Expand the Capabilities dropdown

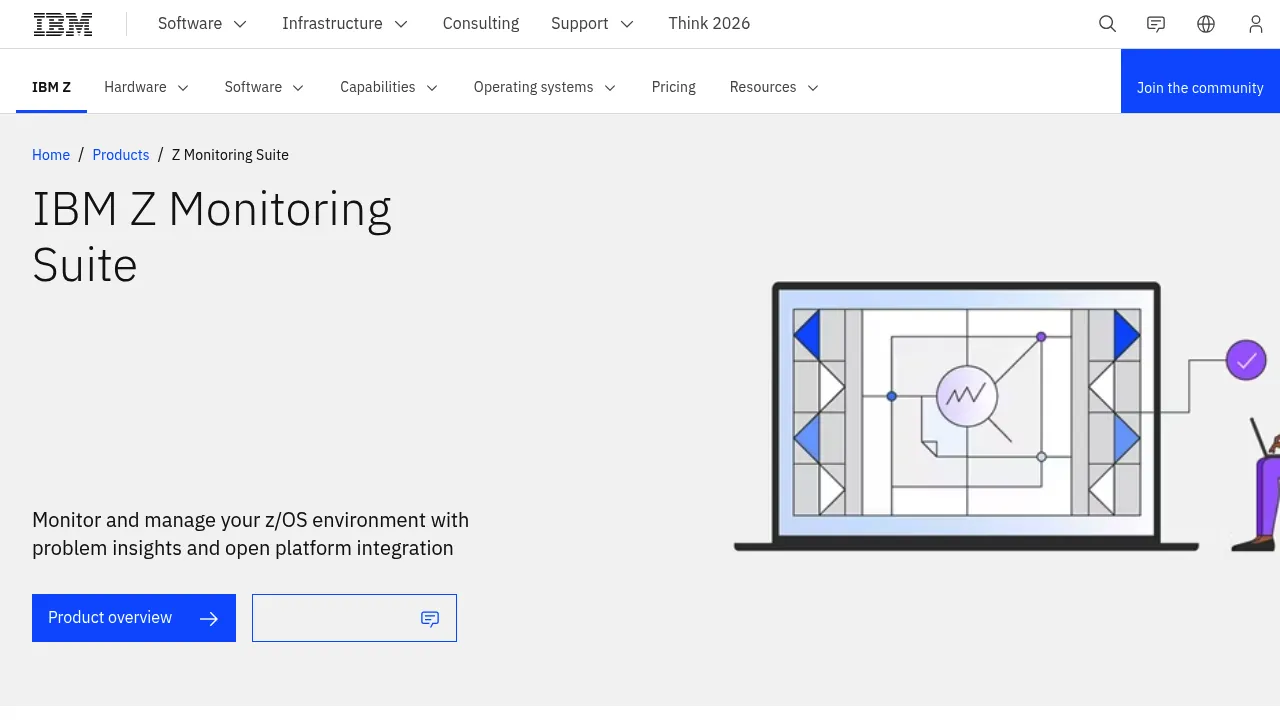(x=389, y=87)
